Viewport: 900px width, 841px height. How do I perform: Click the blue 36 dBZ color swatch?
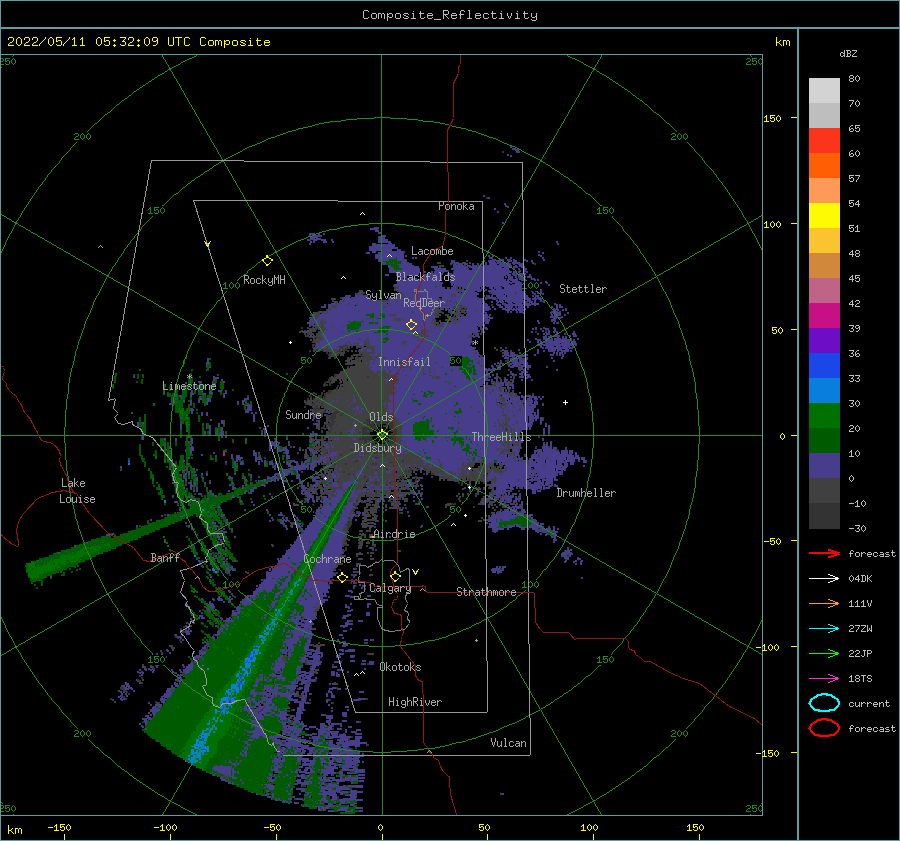pos(824,366)
